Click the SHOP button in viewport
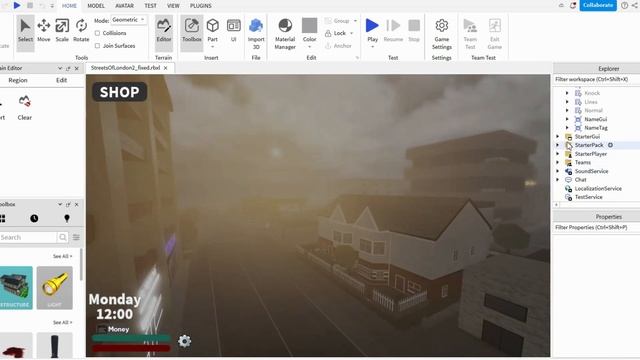 pos(120,92)
